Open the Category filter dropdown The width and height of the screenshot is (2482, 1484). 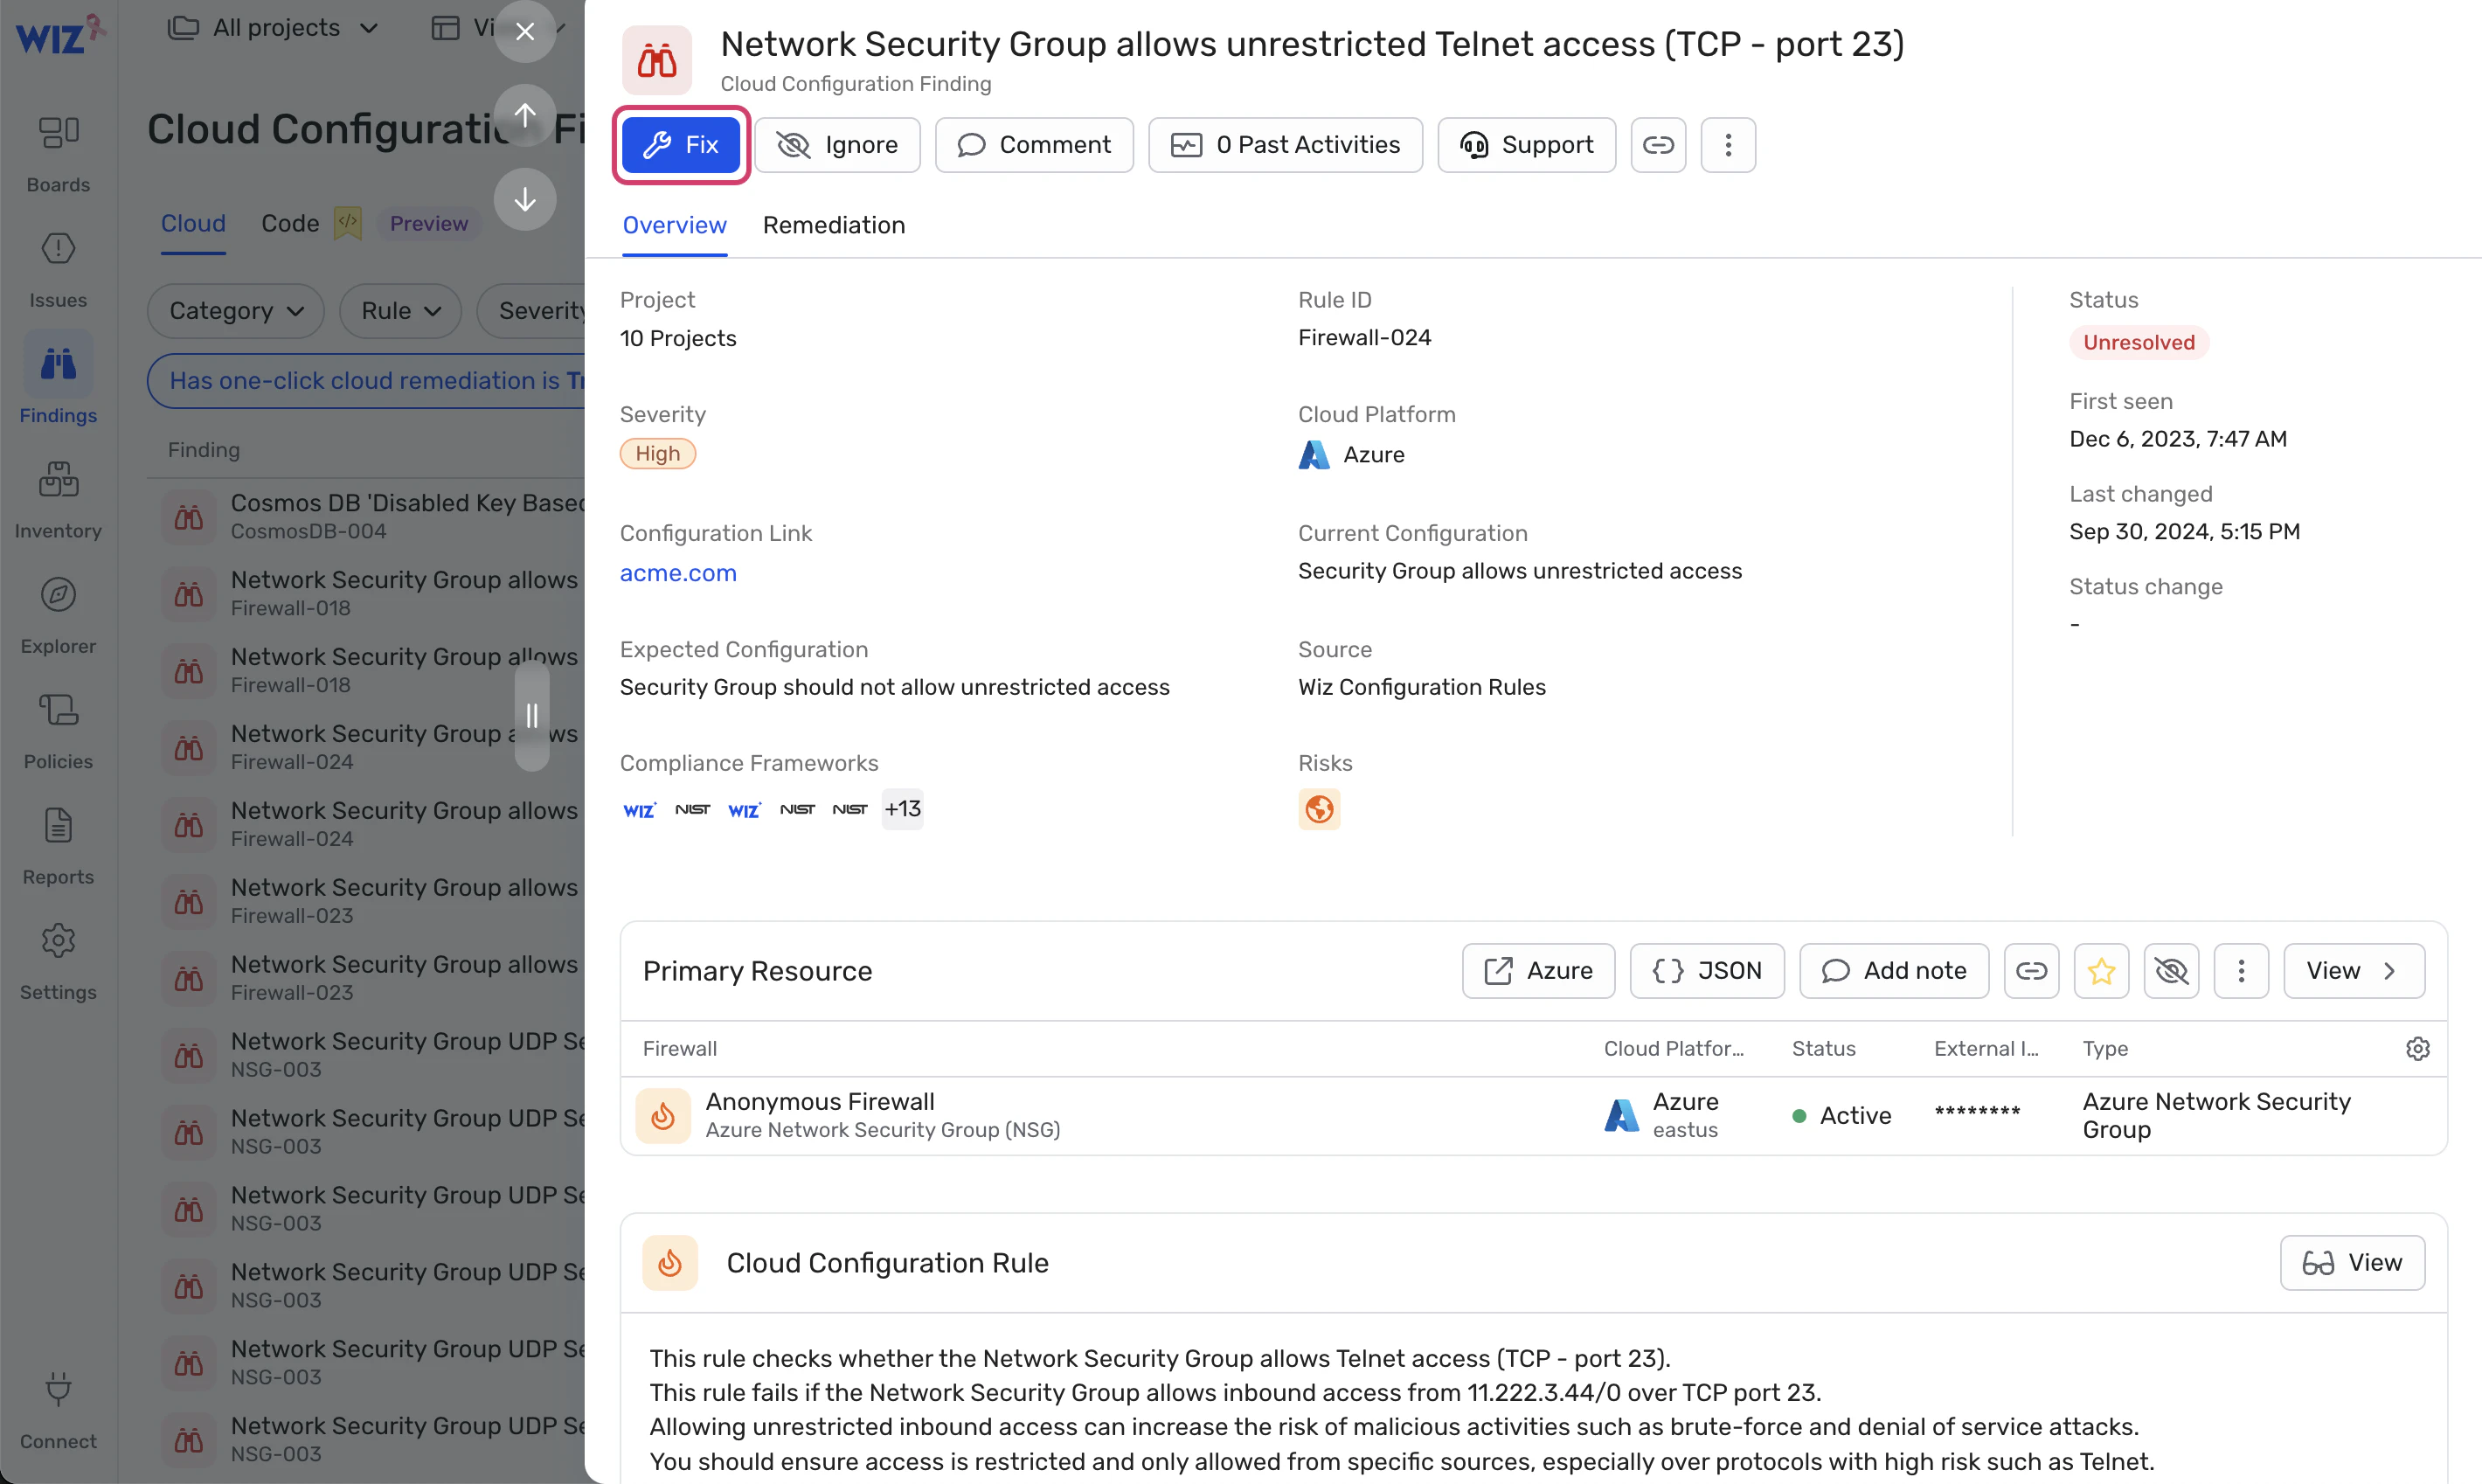point(236,311)
